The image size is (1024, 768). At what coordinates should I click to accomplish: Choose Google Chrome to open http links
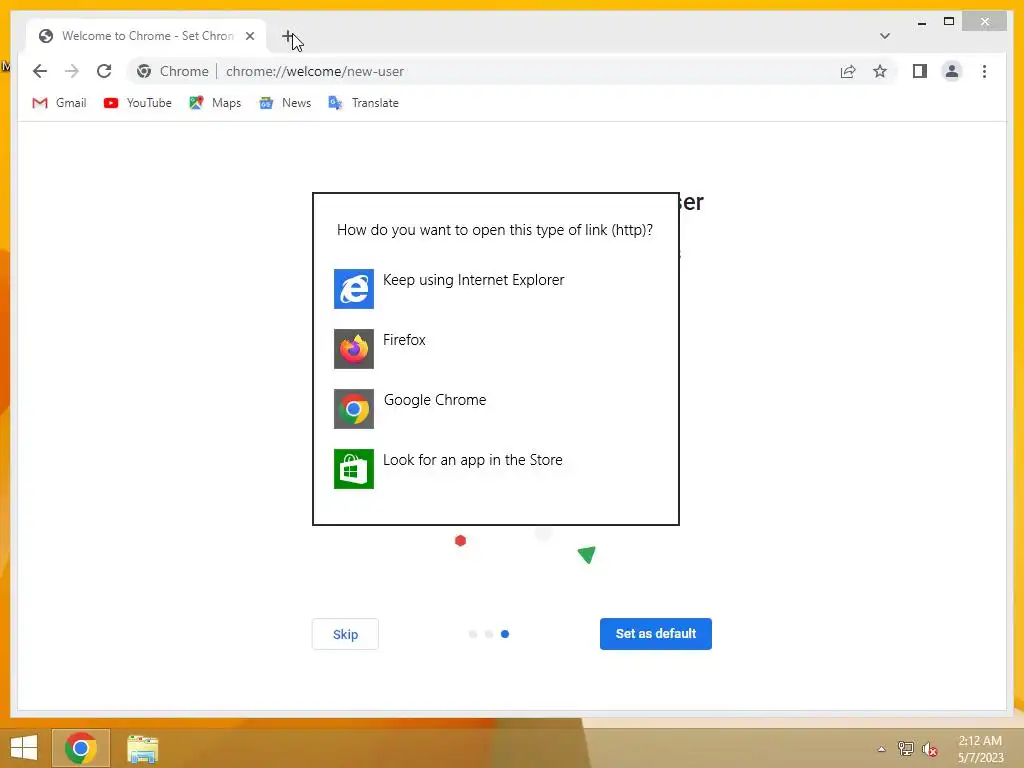(x=496, y=408)
